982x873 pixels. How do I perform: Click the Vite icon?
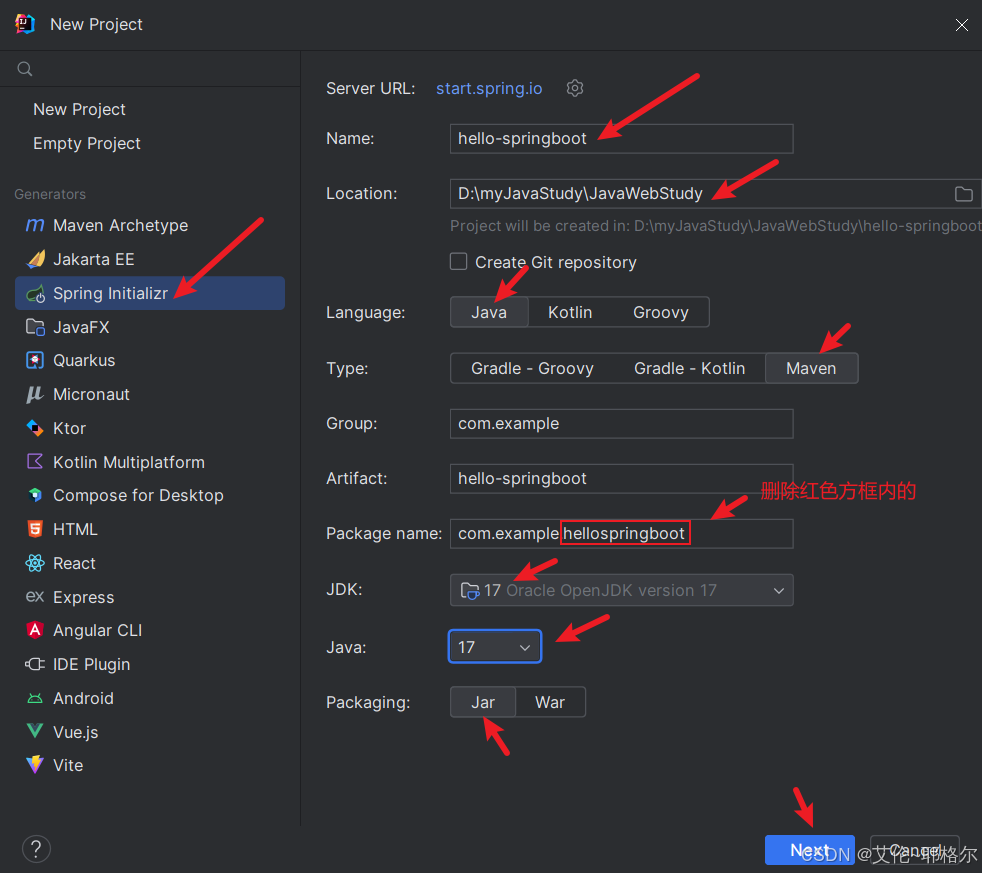pos(35,765)
